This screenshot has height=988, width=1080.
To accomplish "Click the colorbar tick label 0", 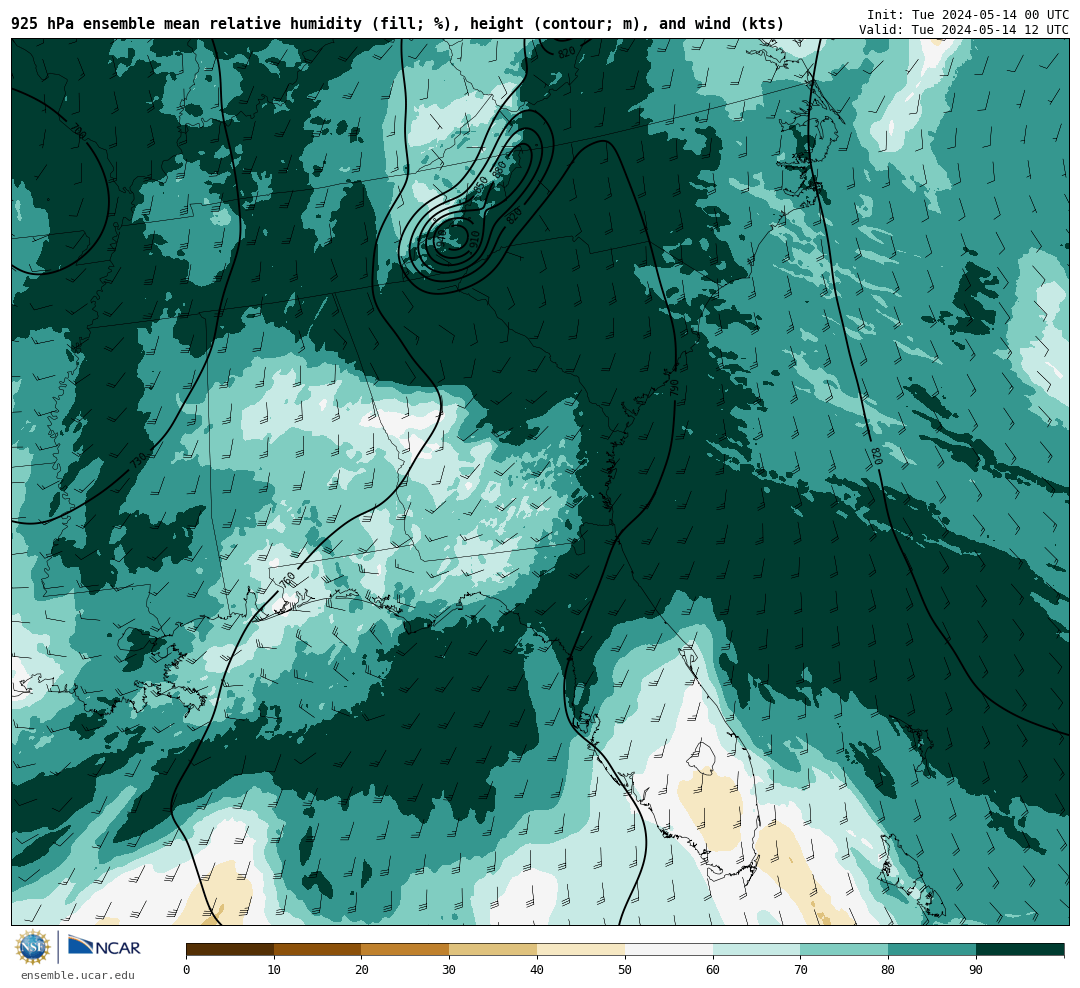I will [187, 970].
